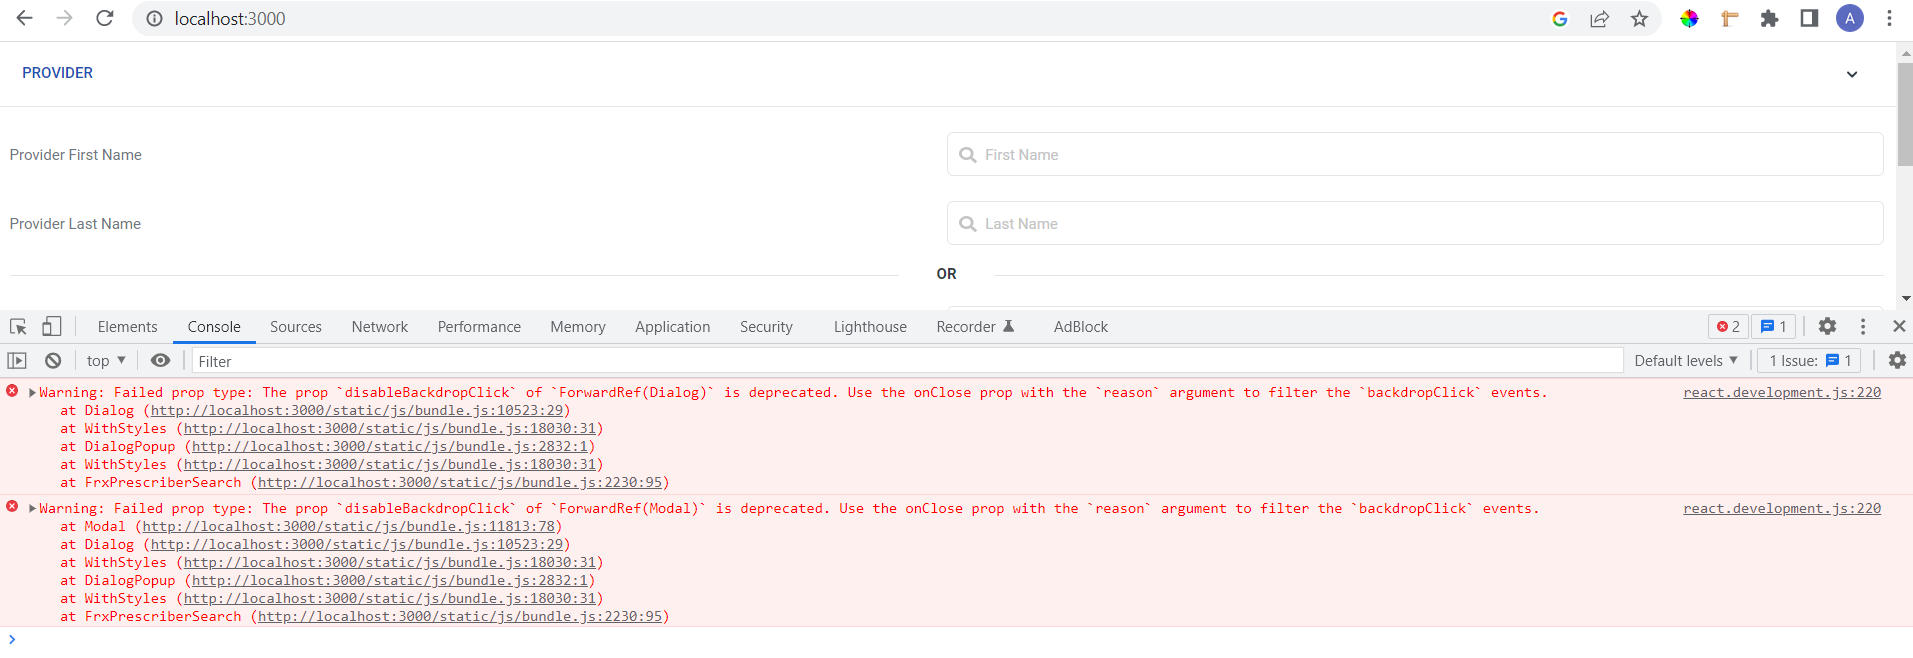Expand the PROVIDER section chevron
The image size is (1913, 658).
point(1851,74)
